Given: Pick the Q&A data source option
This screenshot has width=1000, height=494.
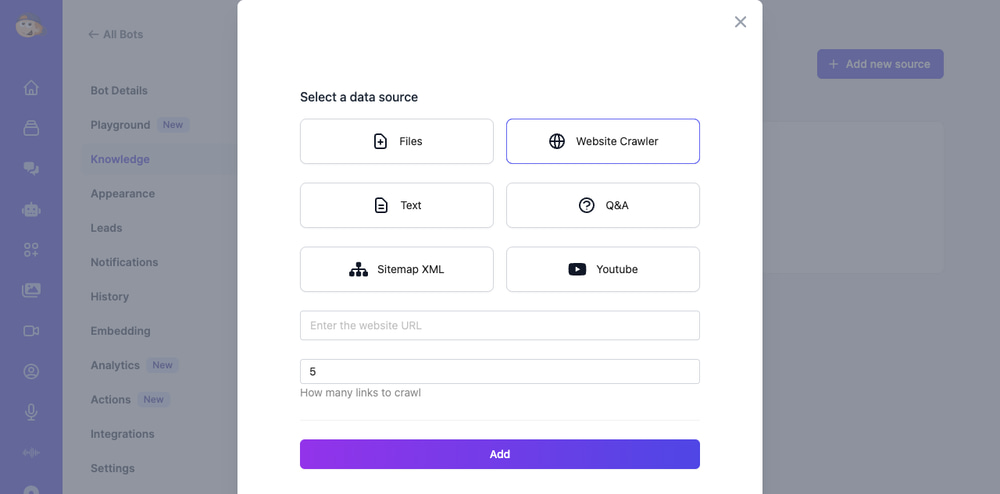Looking at the screenshot, I should (x=603, y=205).
